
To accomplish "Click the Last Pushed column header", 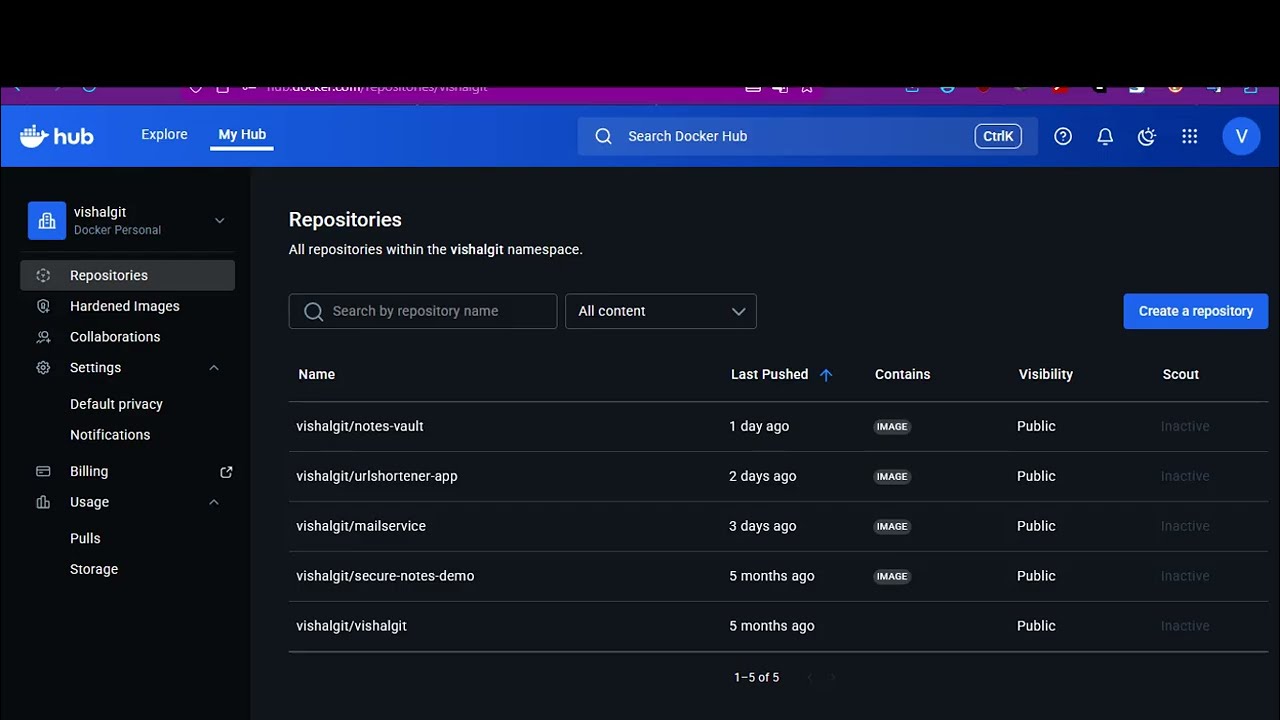I will (x=769, y=374).
